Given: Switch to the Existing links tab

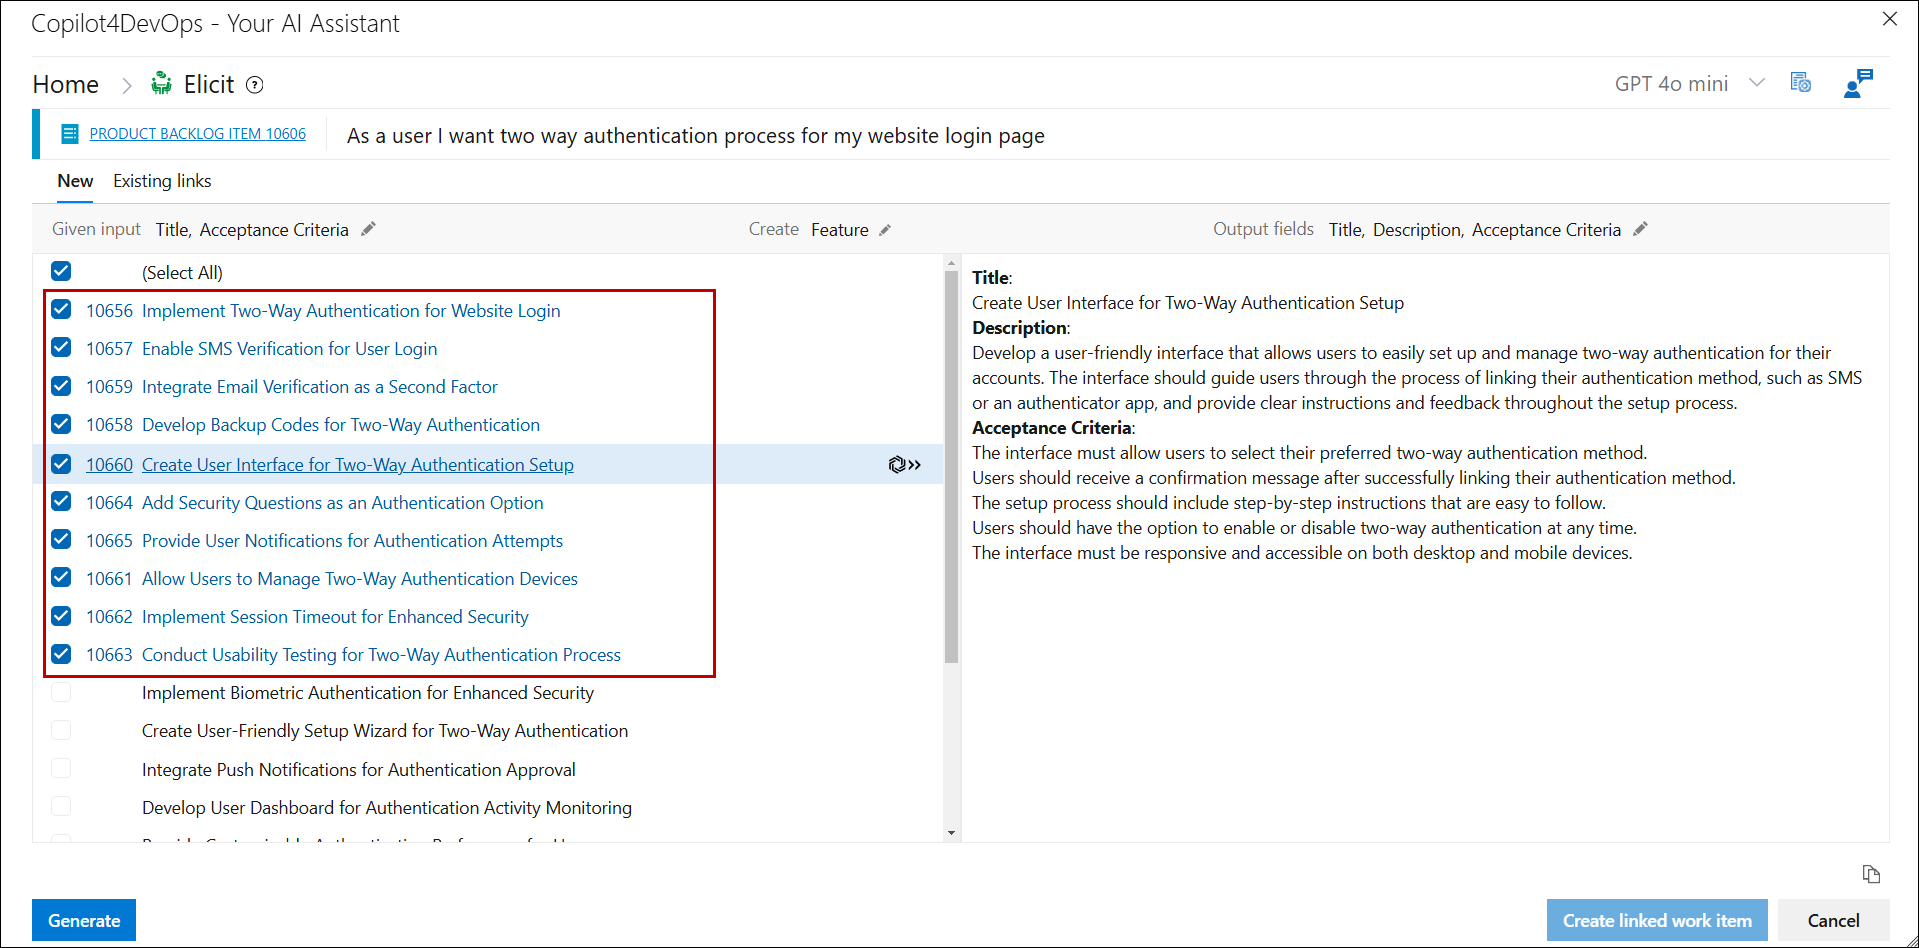Looking at the screenshot, I should pyautogui.click(x=162, y=181).
